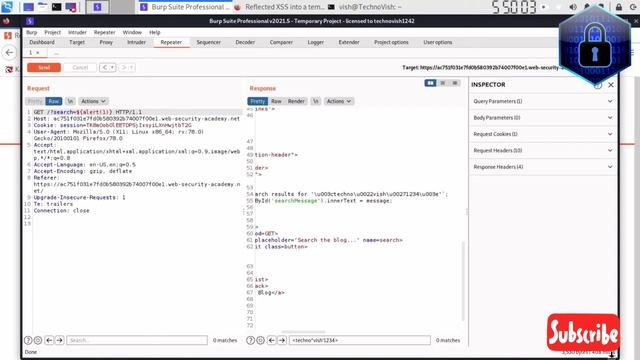Switch to the Target tab
This screenshot has height=360, width=640.
[77, 42]
